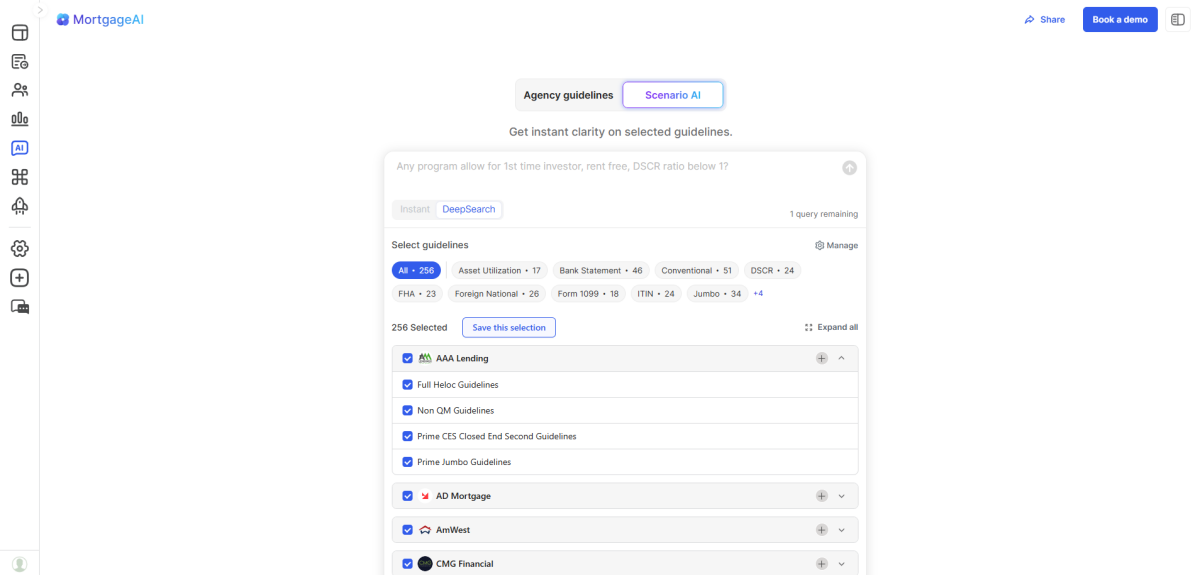The height and width of the screenshot is (575, 1200).
Task: Open the command key integrations icon
Action: click(x=19, y=177)
